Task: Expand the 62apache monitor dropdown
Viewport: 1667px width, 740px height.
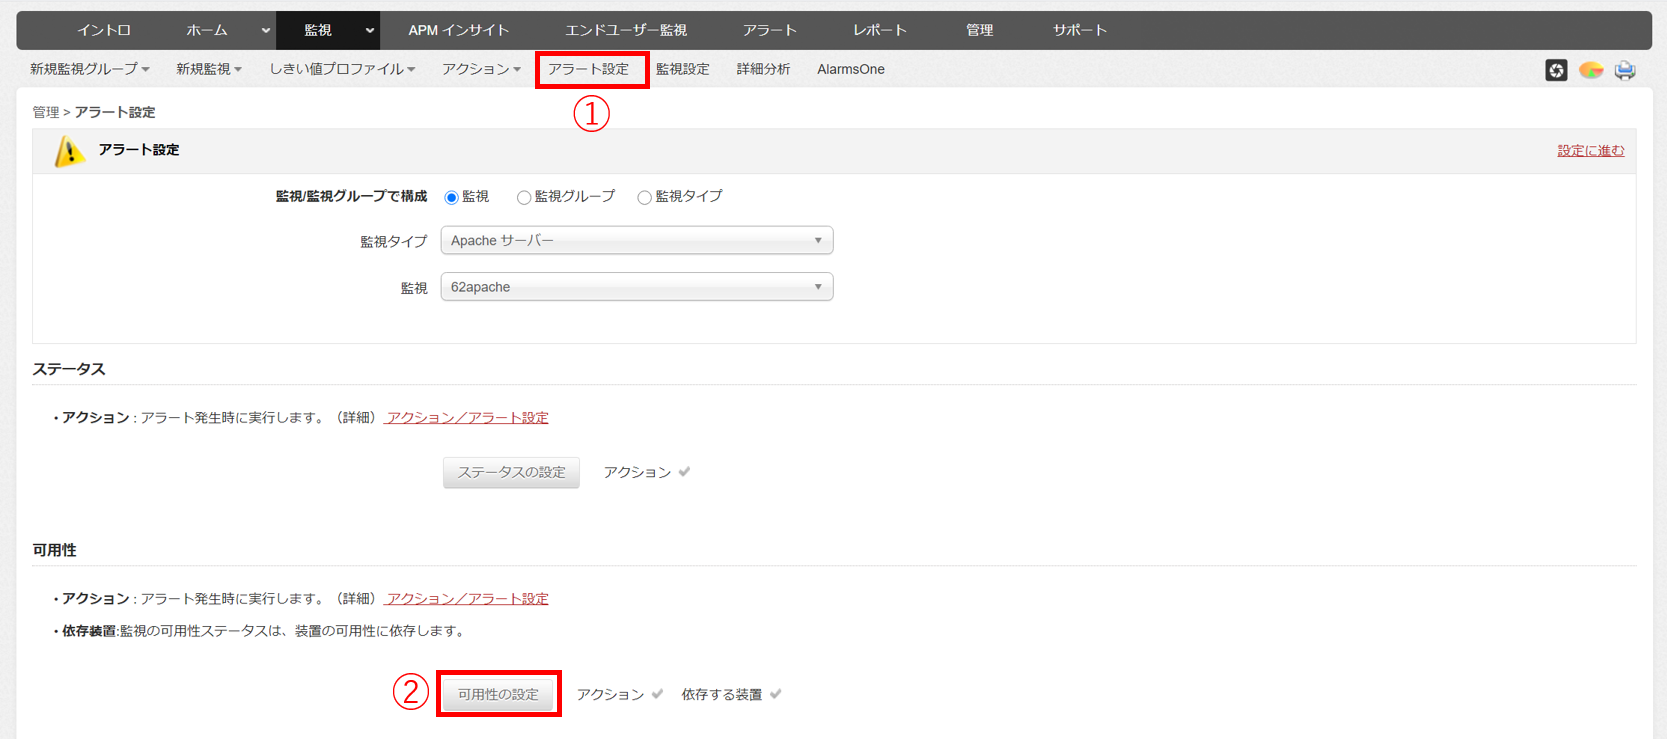Action: [x=637, y=287]
